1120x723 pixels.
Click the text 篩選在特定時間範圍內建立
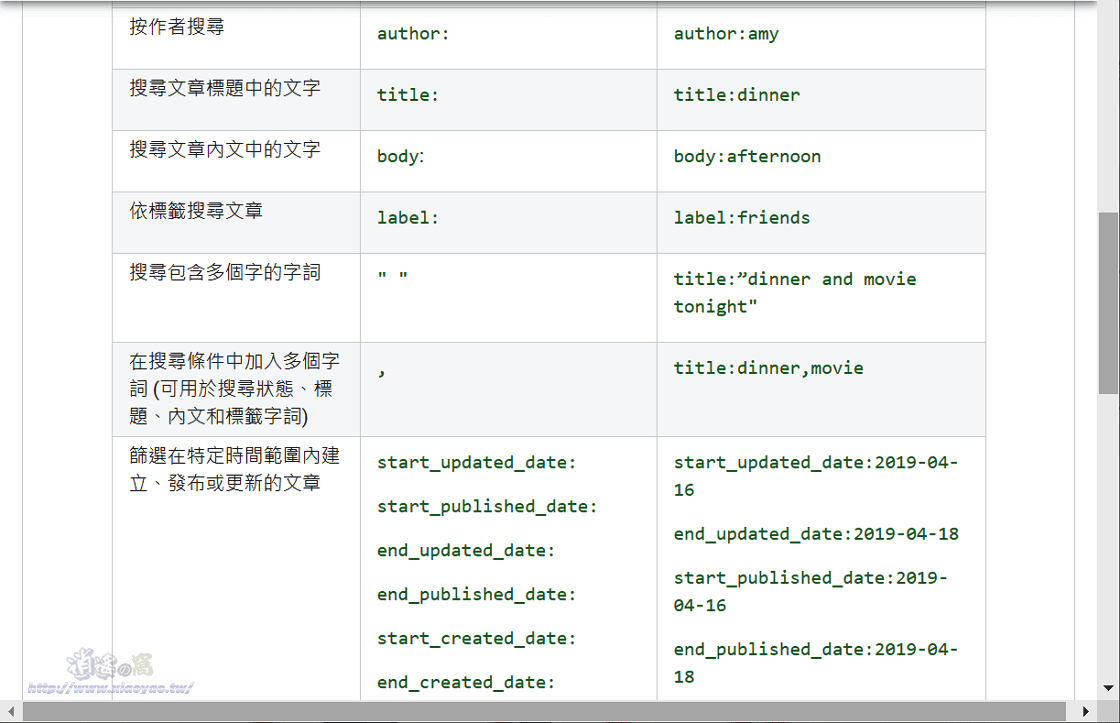click(234, 469)
